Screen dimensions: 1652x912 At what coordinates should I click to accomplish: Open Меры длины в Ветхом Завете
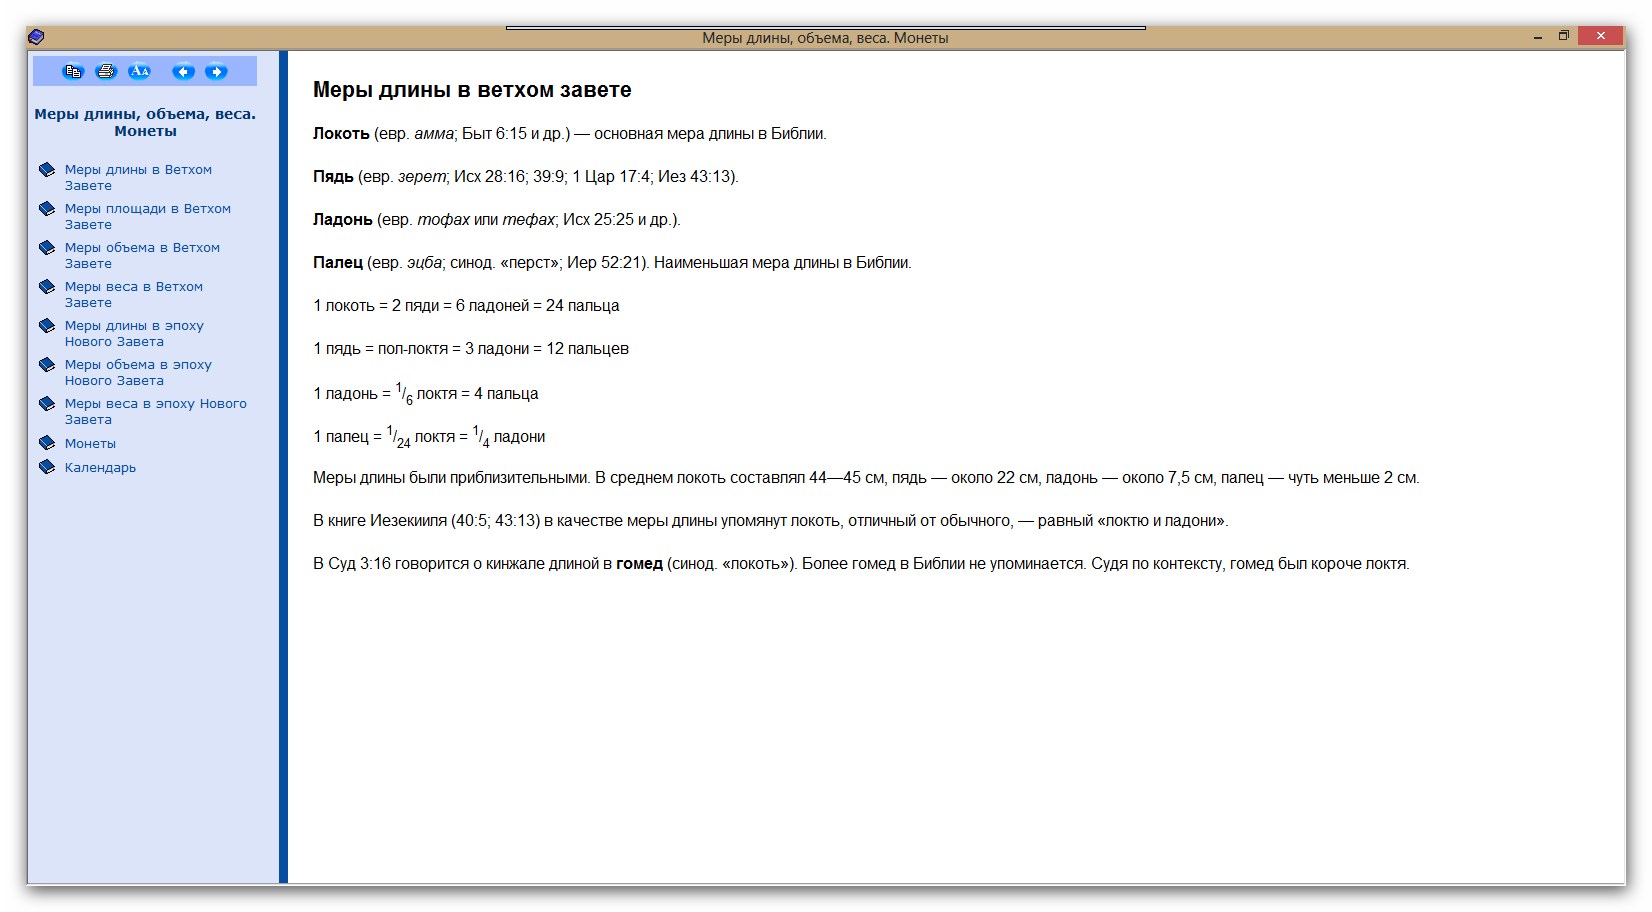point(138,177)
